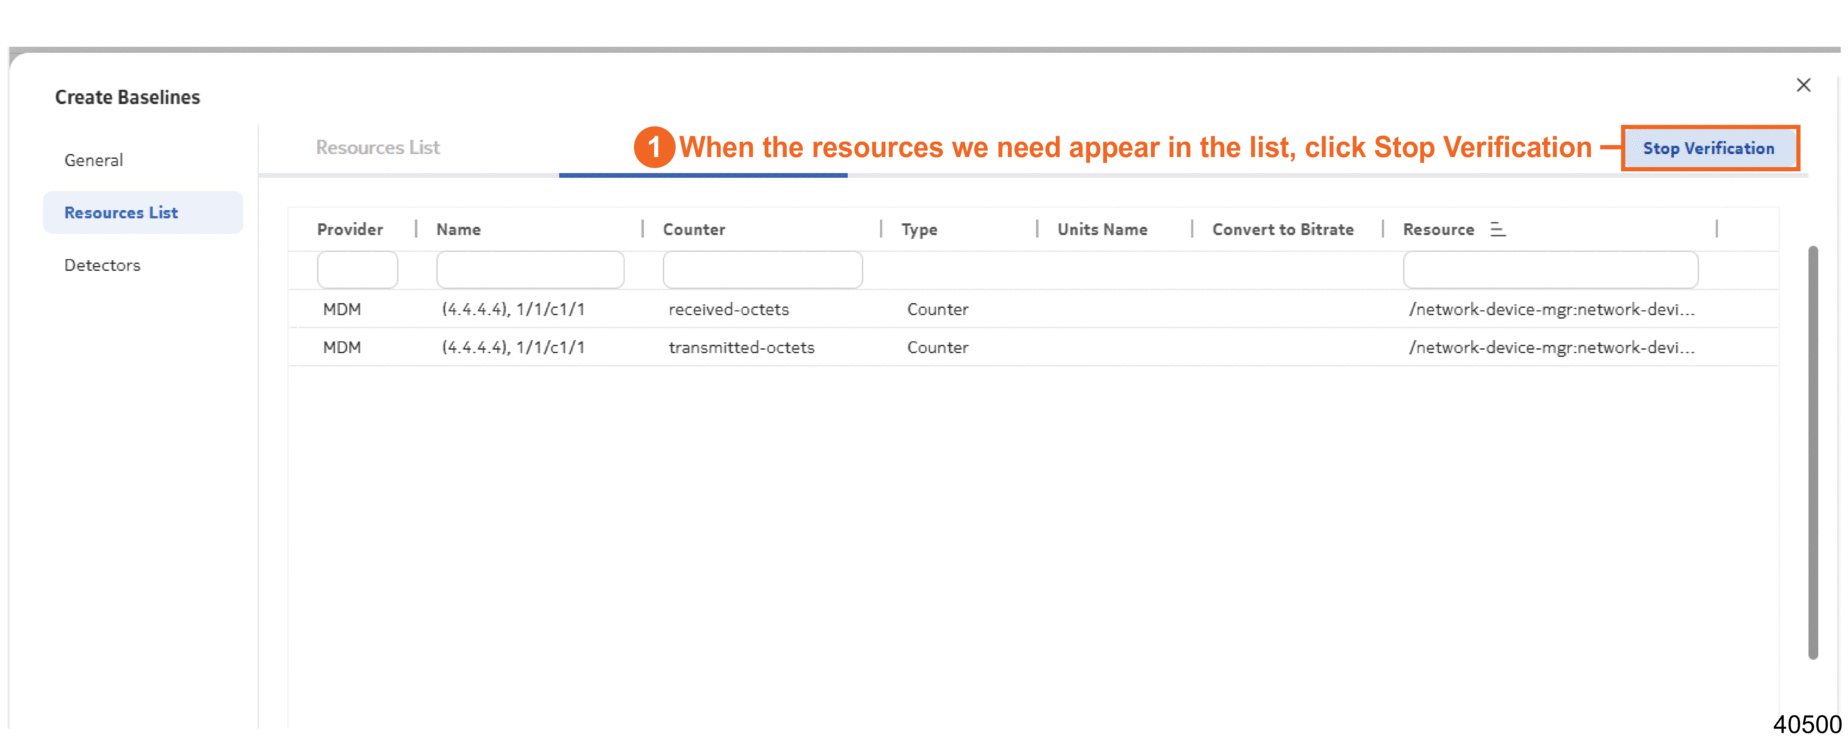
Task: Sort by Name column header
Action: [x=458, y=229]
